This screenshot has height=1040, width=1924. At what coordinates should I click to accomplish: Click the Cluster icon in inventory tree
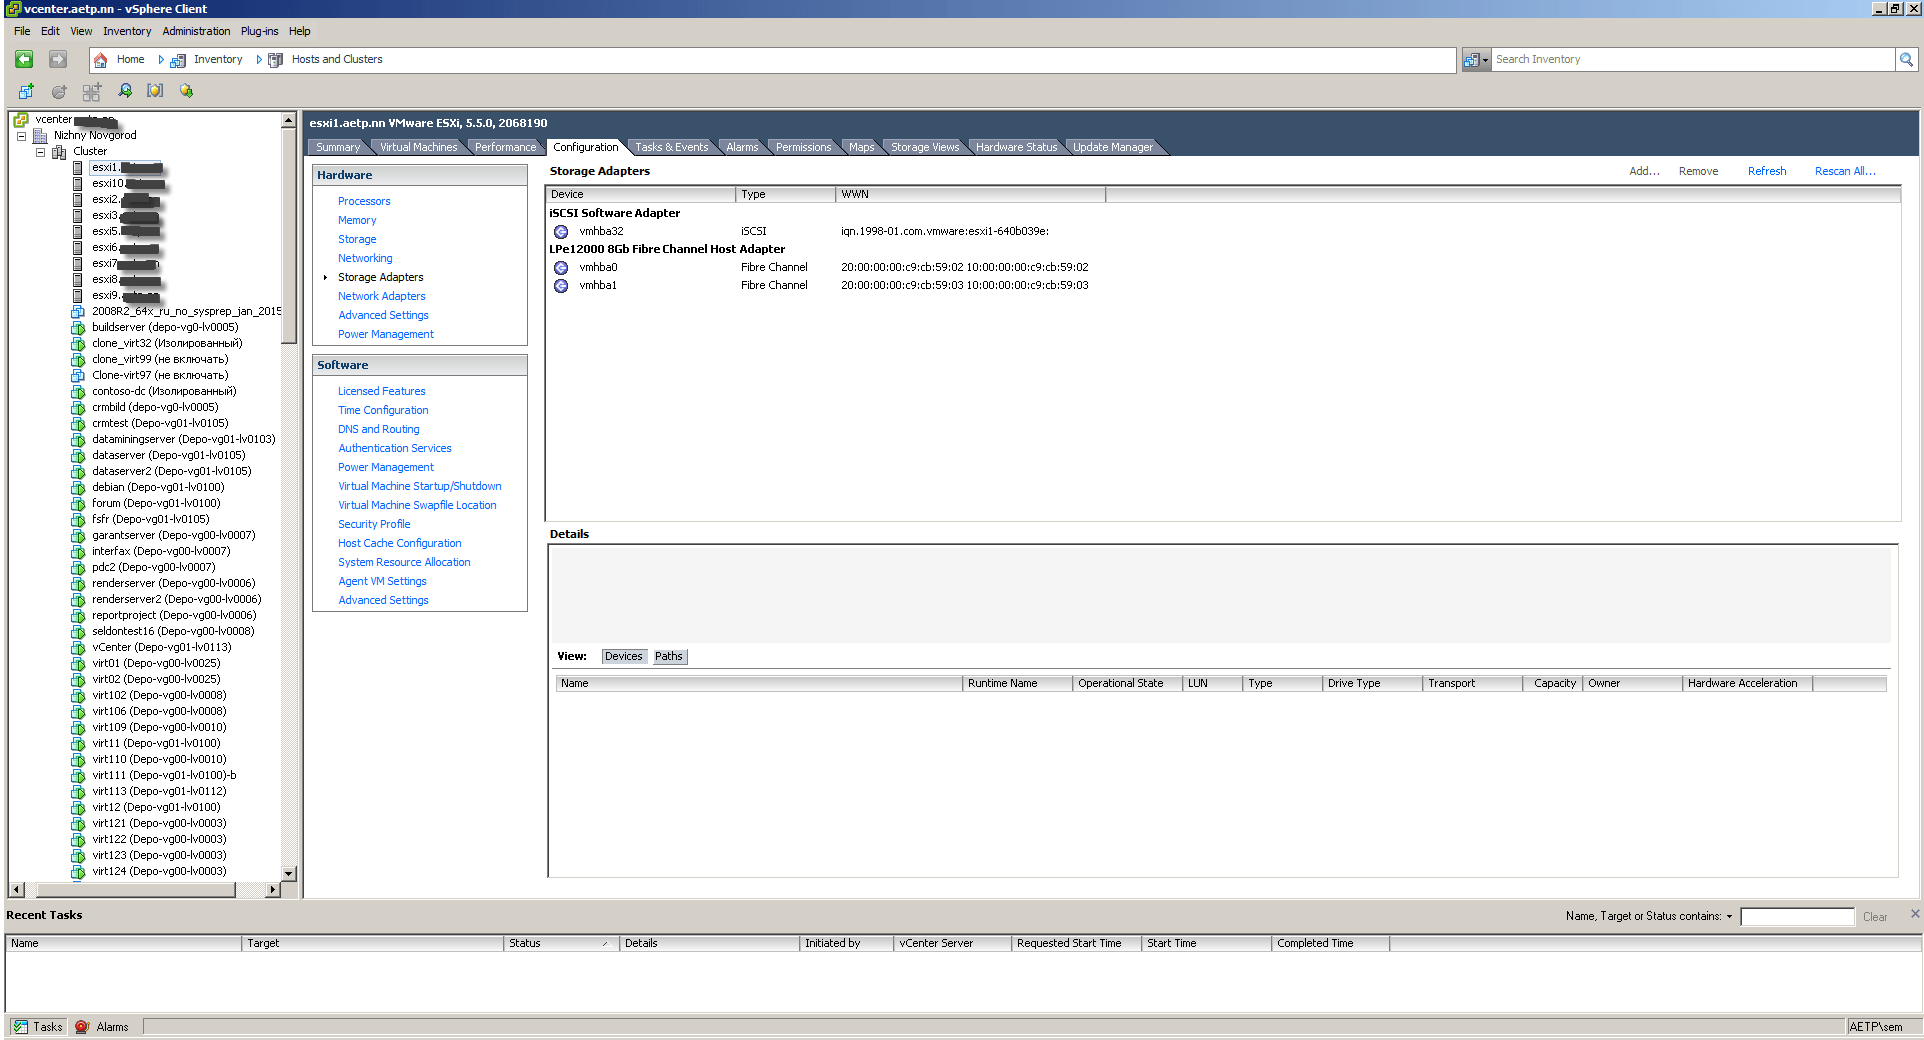59,152
